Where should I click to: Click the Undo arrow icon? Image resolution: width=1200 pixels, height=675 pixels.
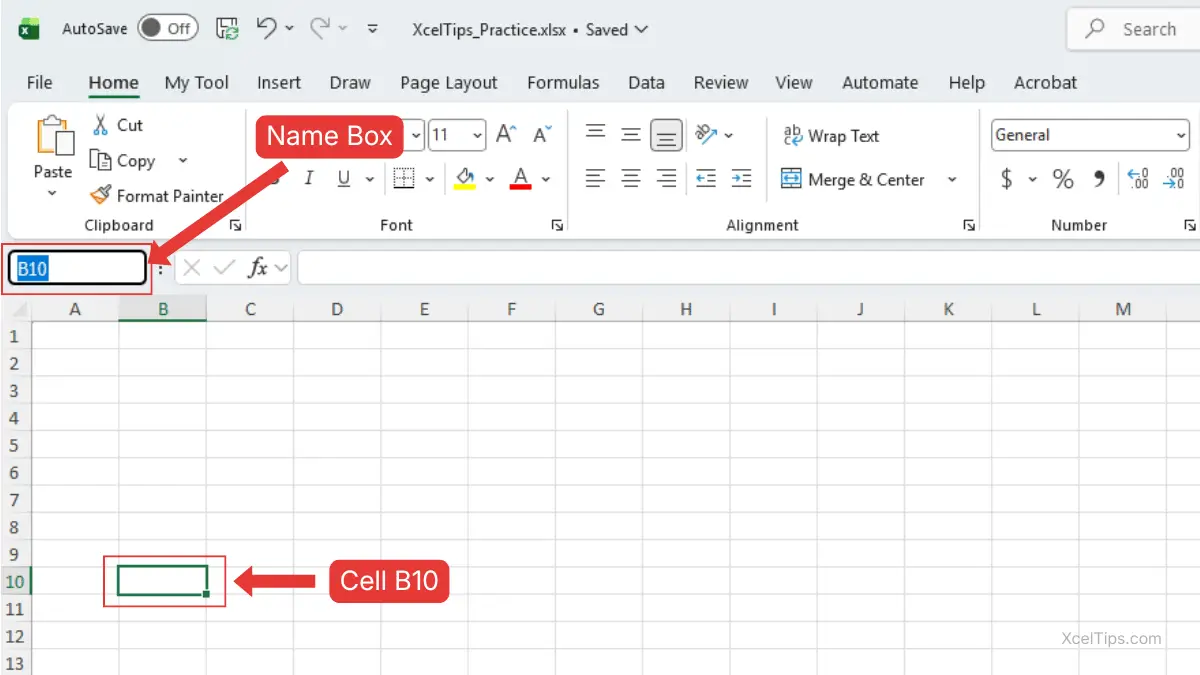pyautogui.click(x=266, y=29)
